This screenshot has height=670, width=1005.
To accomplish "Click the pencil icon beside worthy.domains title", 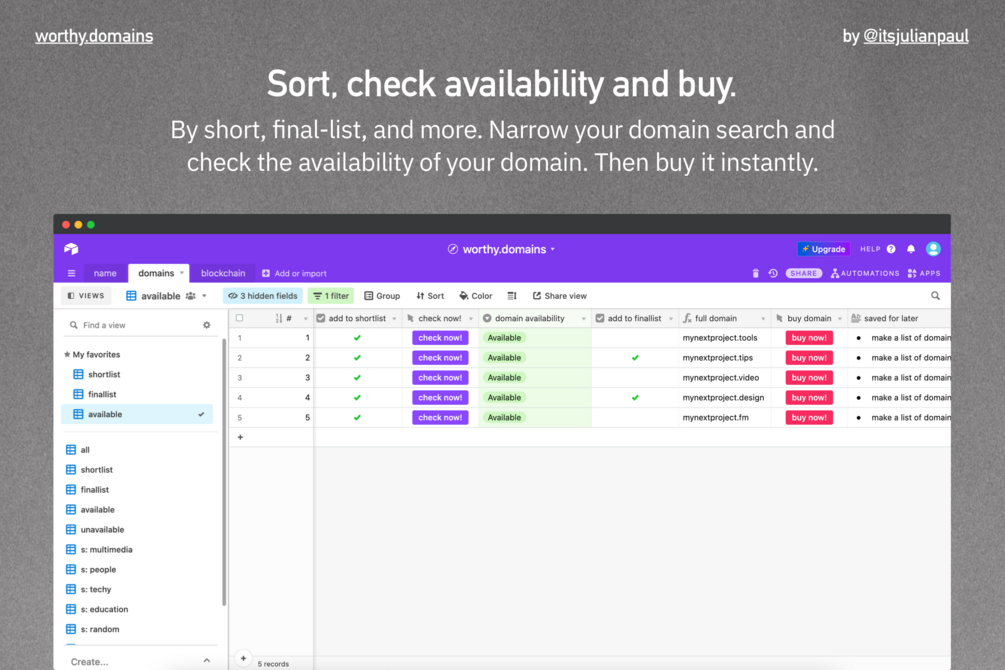I will [x=453, y=249].
